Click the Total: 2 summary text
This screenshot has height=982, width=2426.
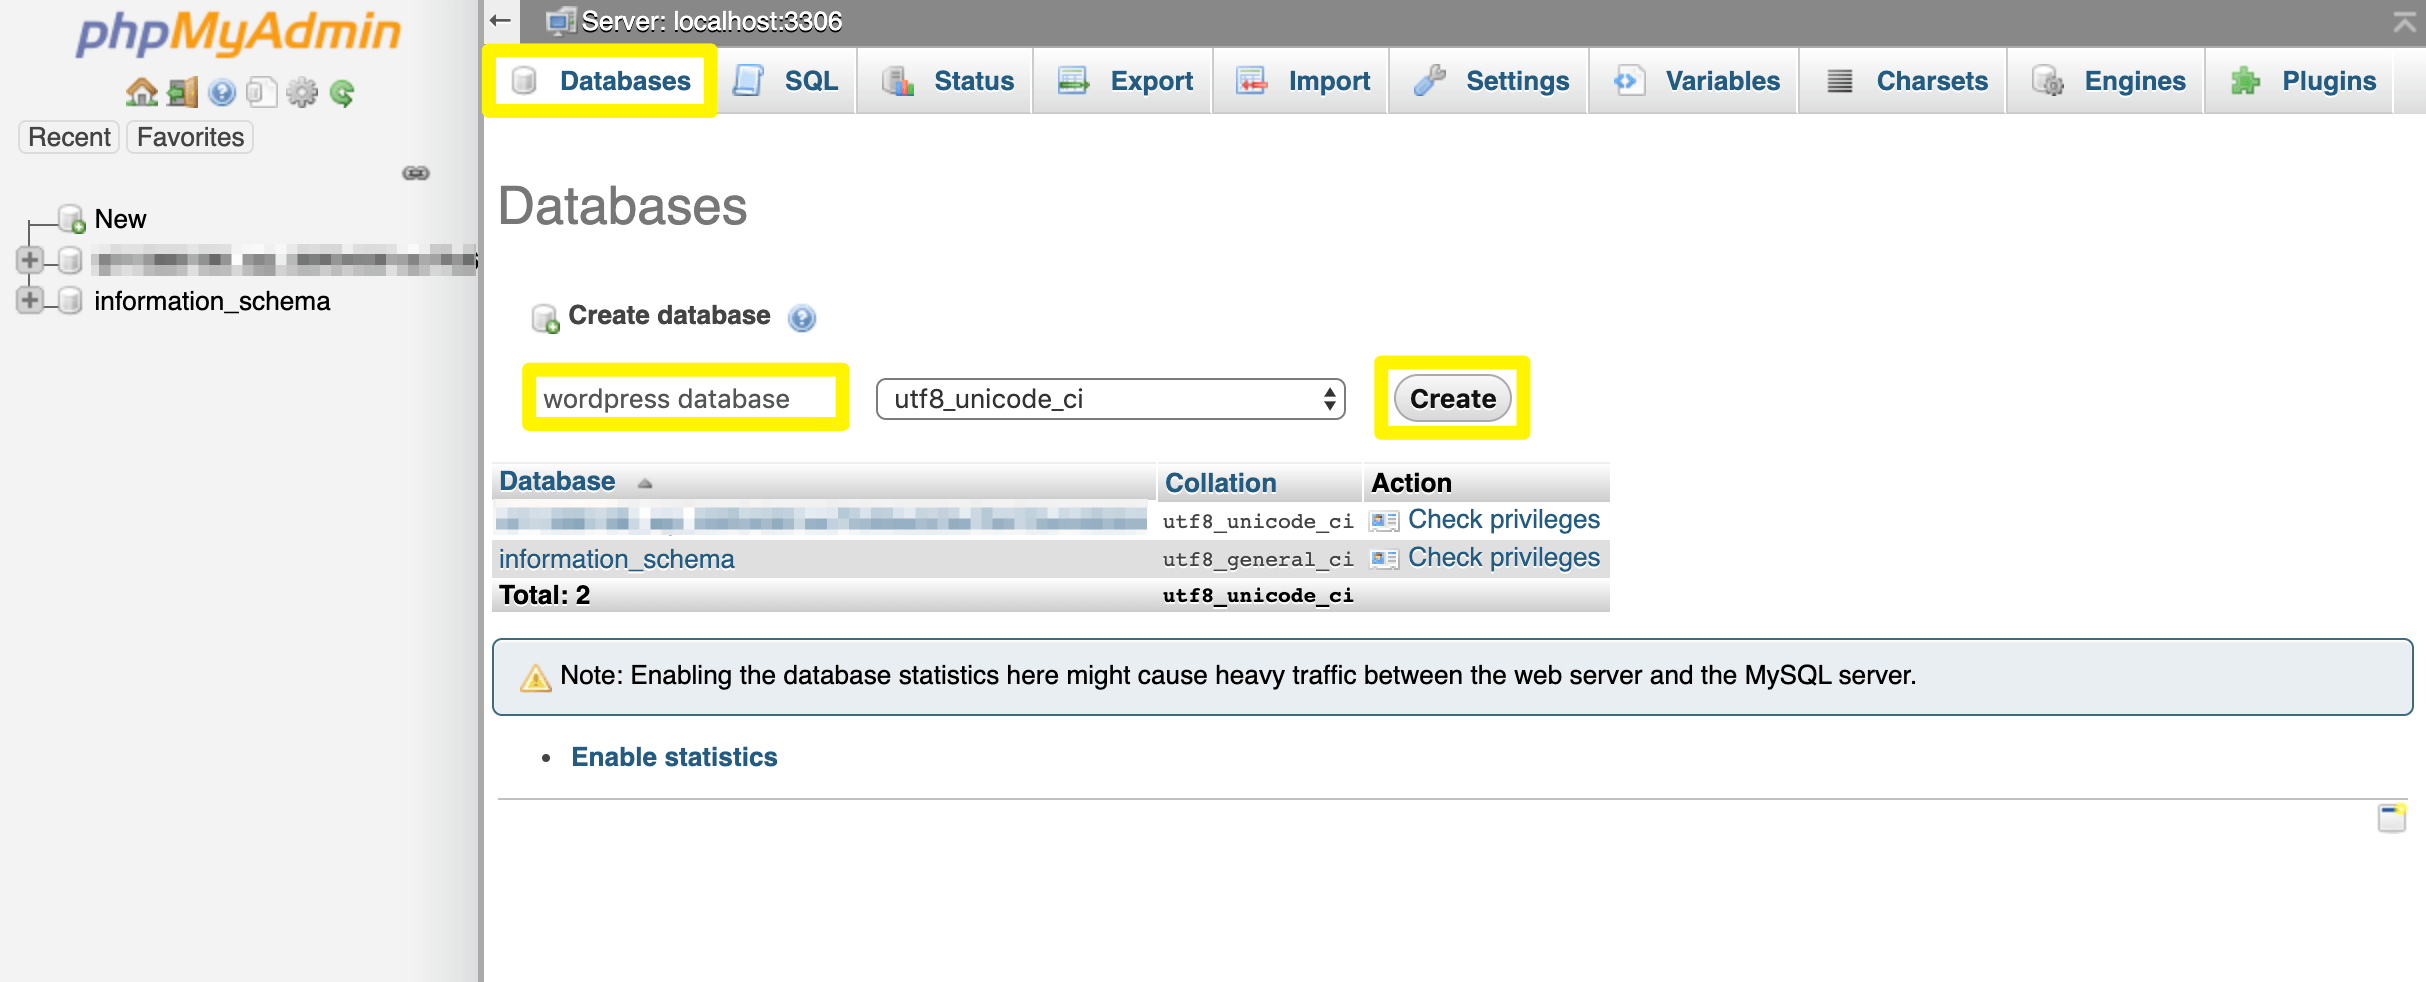pos(545,596)
